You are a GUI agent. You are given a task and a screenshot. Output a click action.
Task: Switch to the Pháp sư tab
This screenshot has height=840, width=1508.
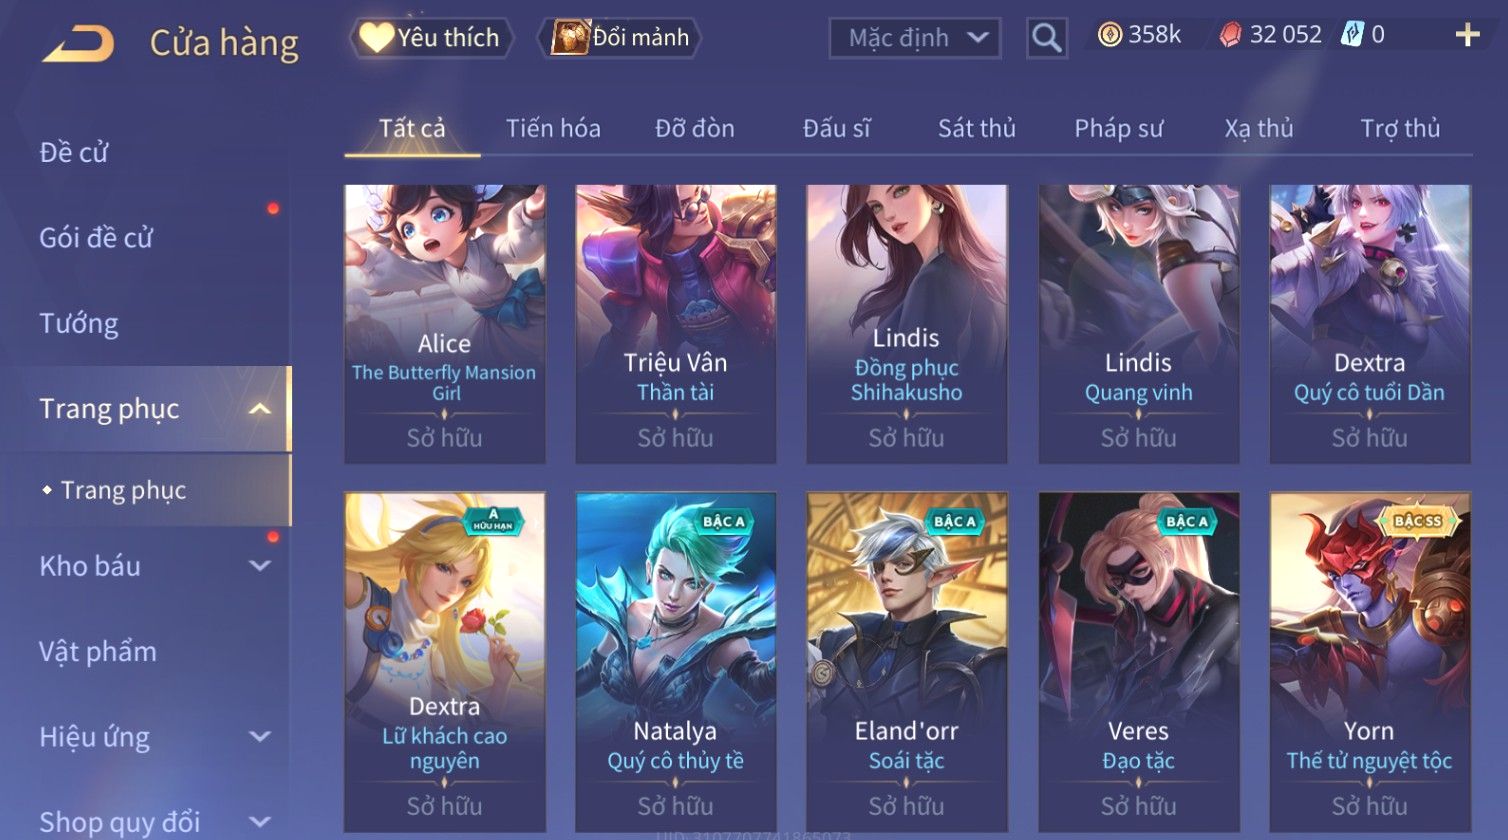[x=1118, y=128]
